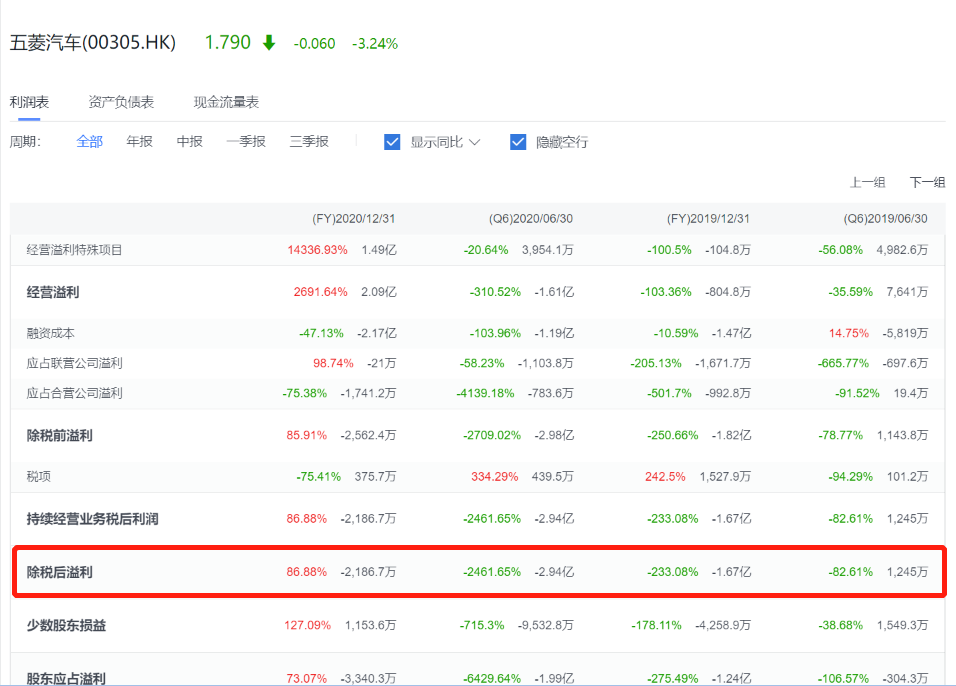The width and height of the screenshot is (956, 686).
Task: Switch to the 资产负债表 tab
Action: [x=121, y=102]
